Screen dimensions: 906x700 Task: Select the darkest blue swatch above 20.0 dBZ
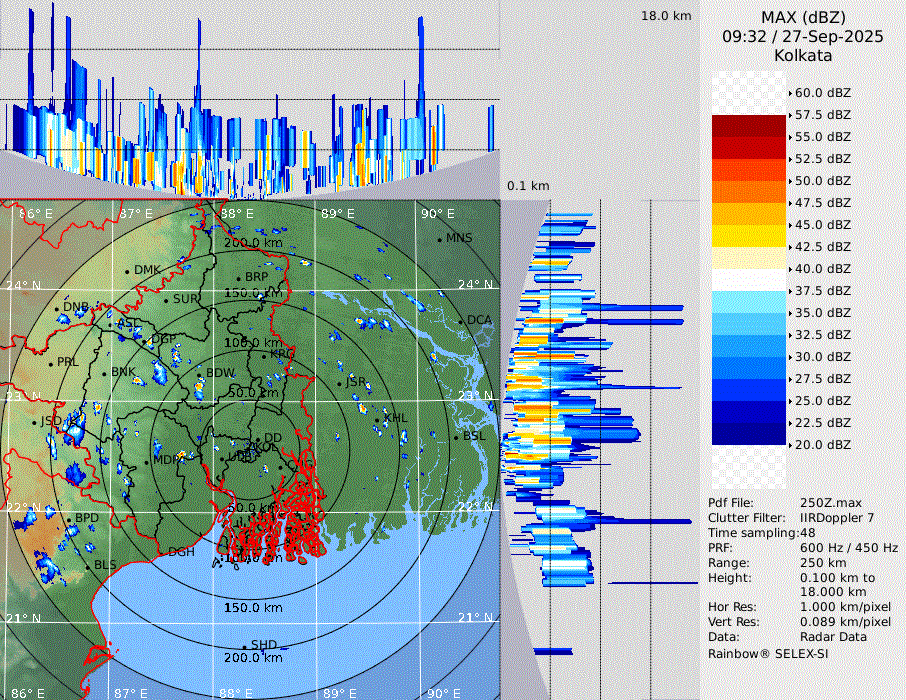coord(749,433)
